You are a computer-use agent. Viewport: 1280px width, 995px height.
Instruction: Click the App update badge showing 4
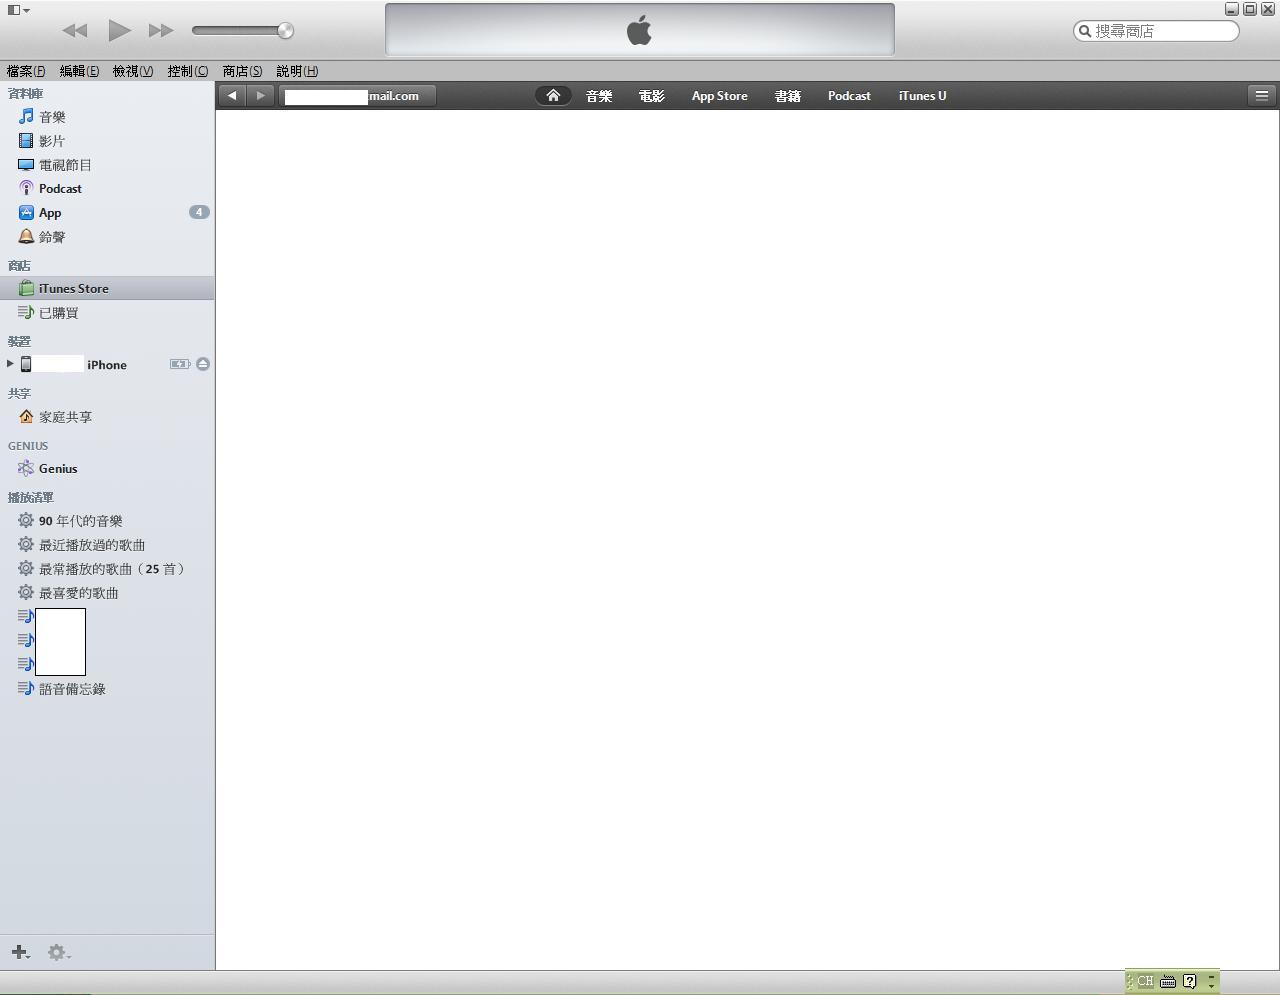click(x=199, y=212)
